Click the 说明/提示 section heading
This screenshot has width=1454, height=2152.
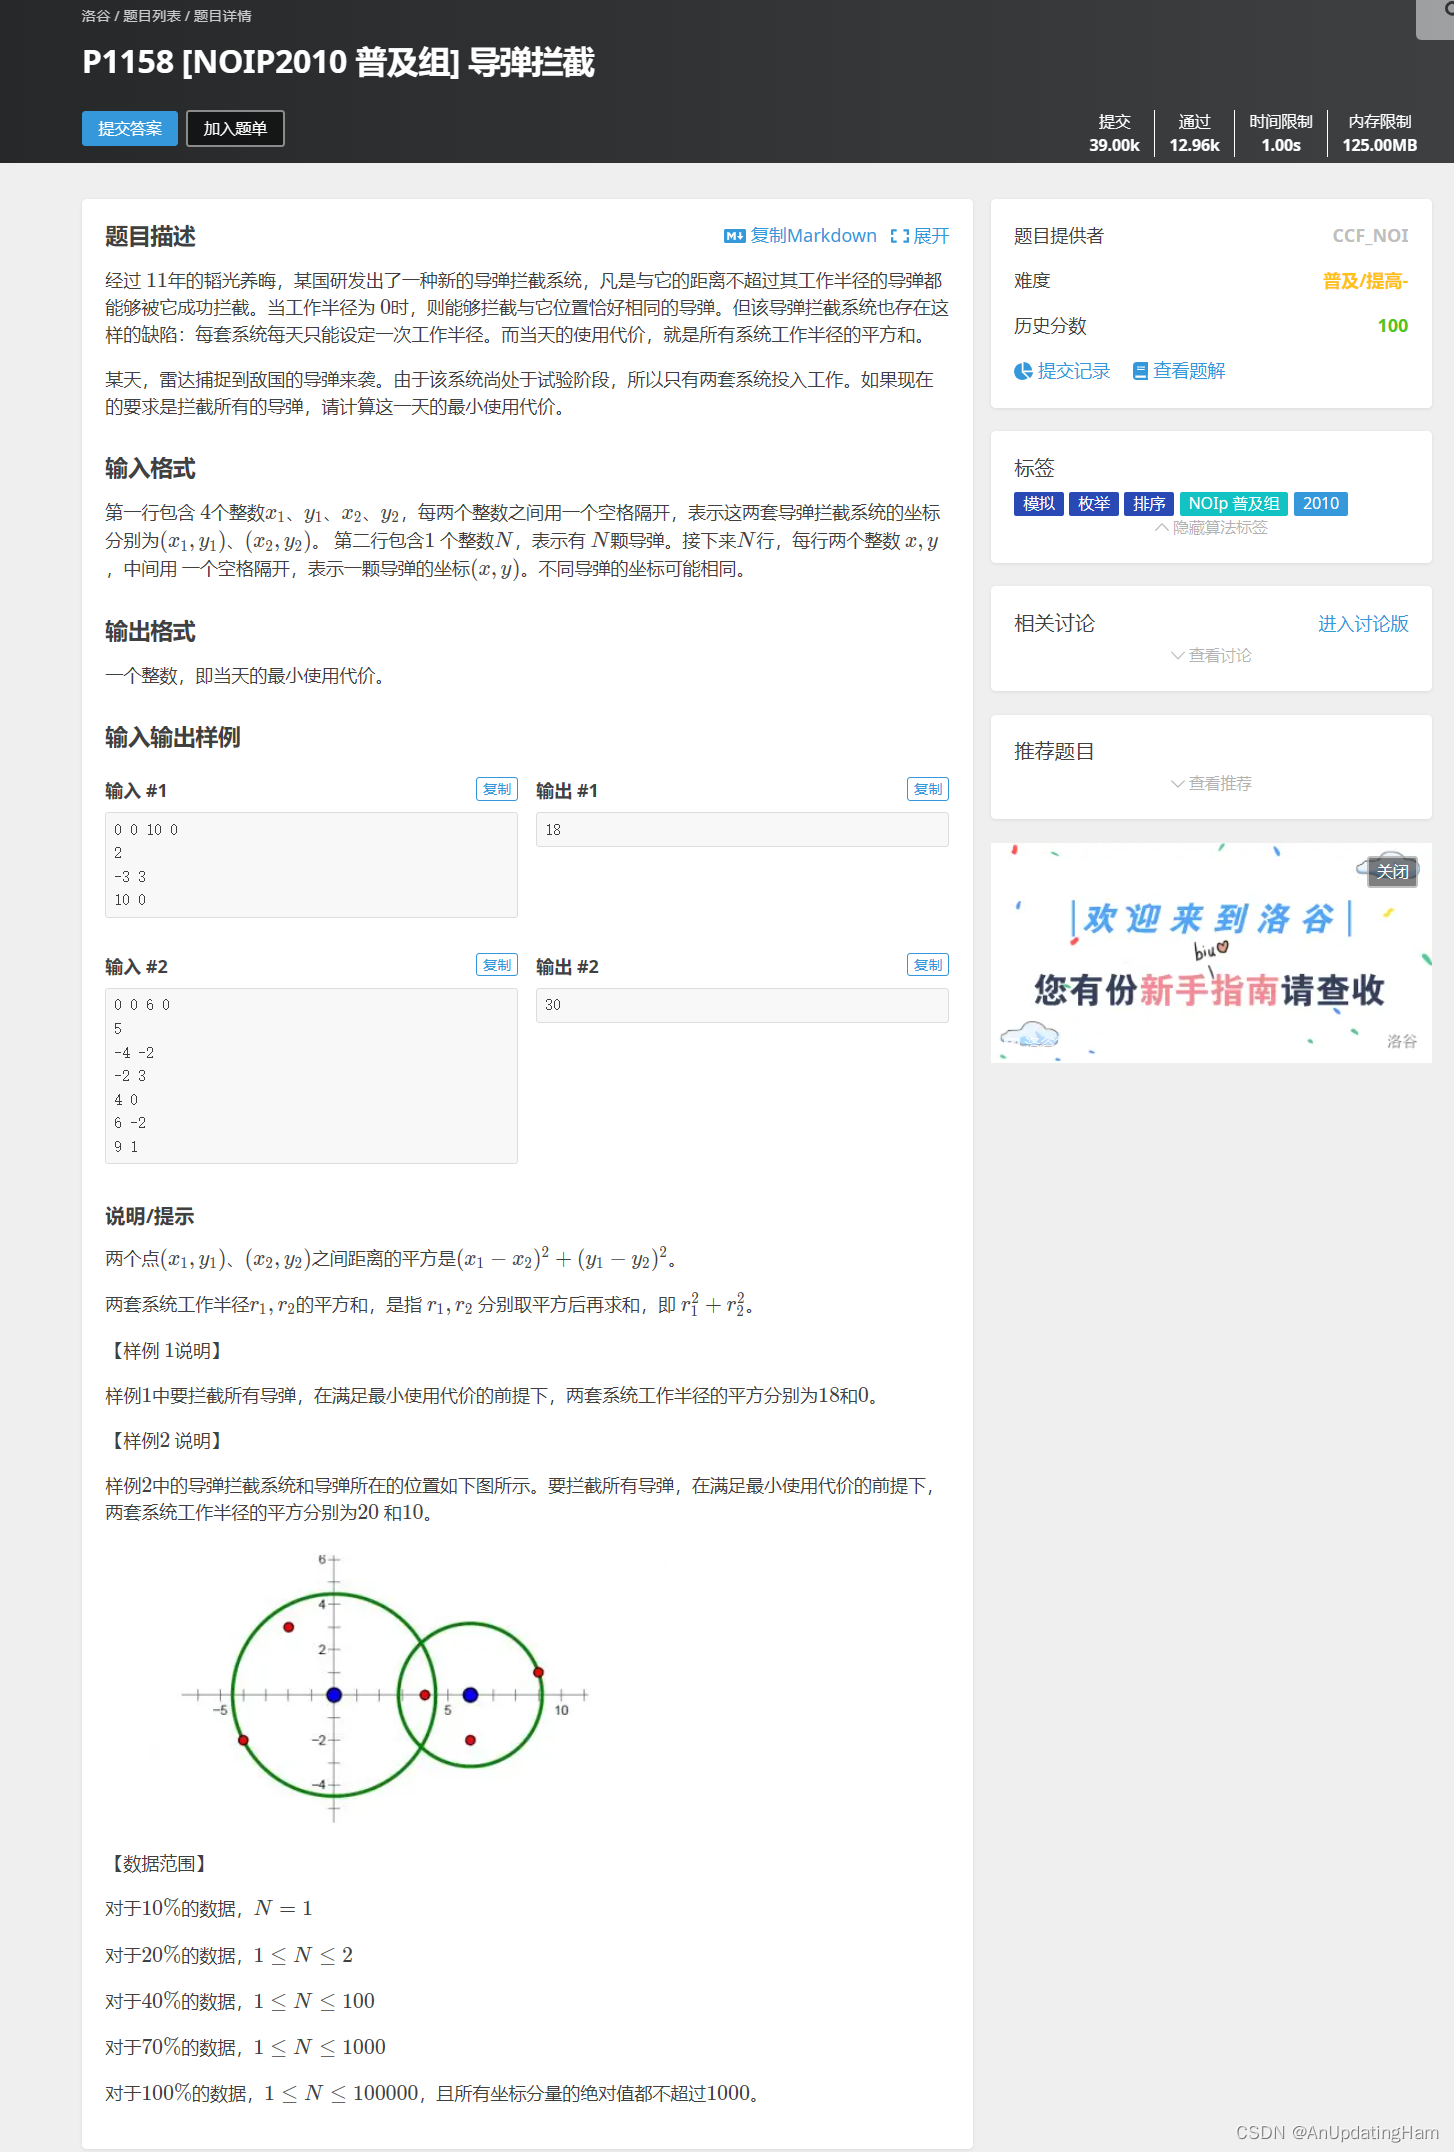pos(150,1217)
